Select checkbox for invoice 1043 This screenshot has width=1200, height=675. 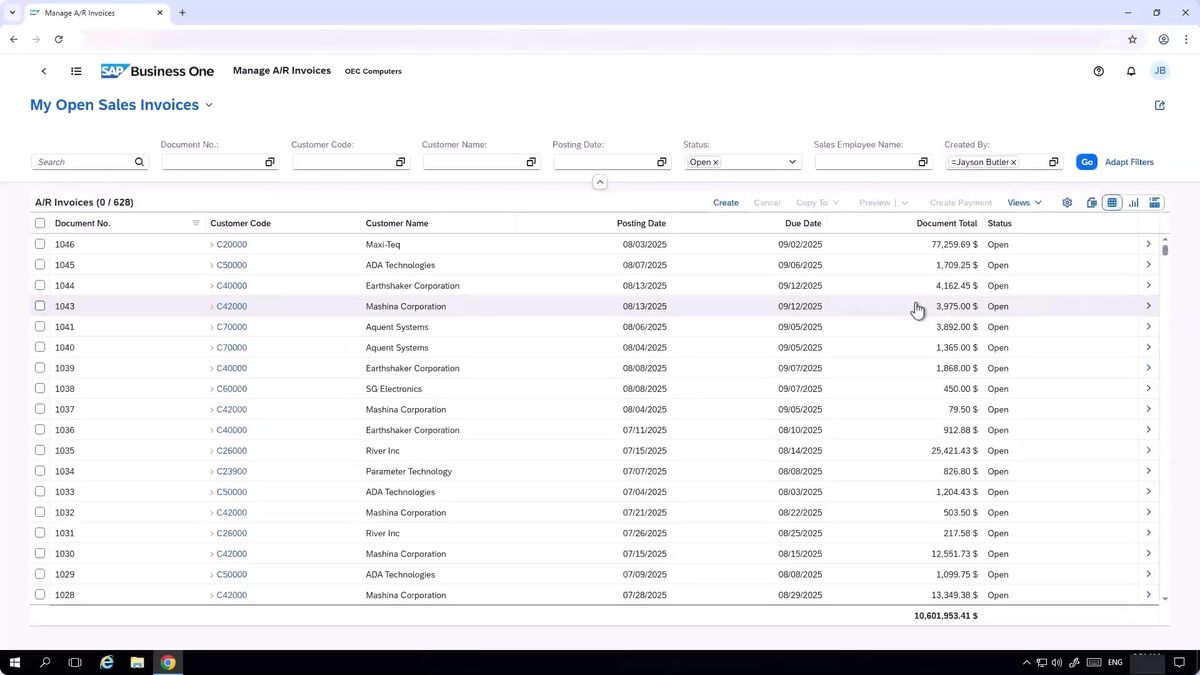(40, 306)
